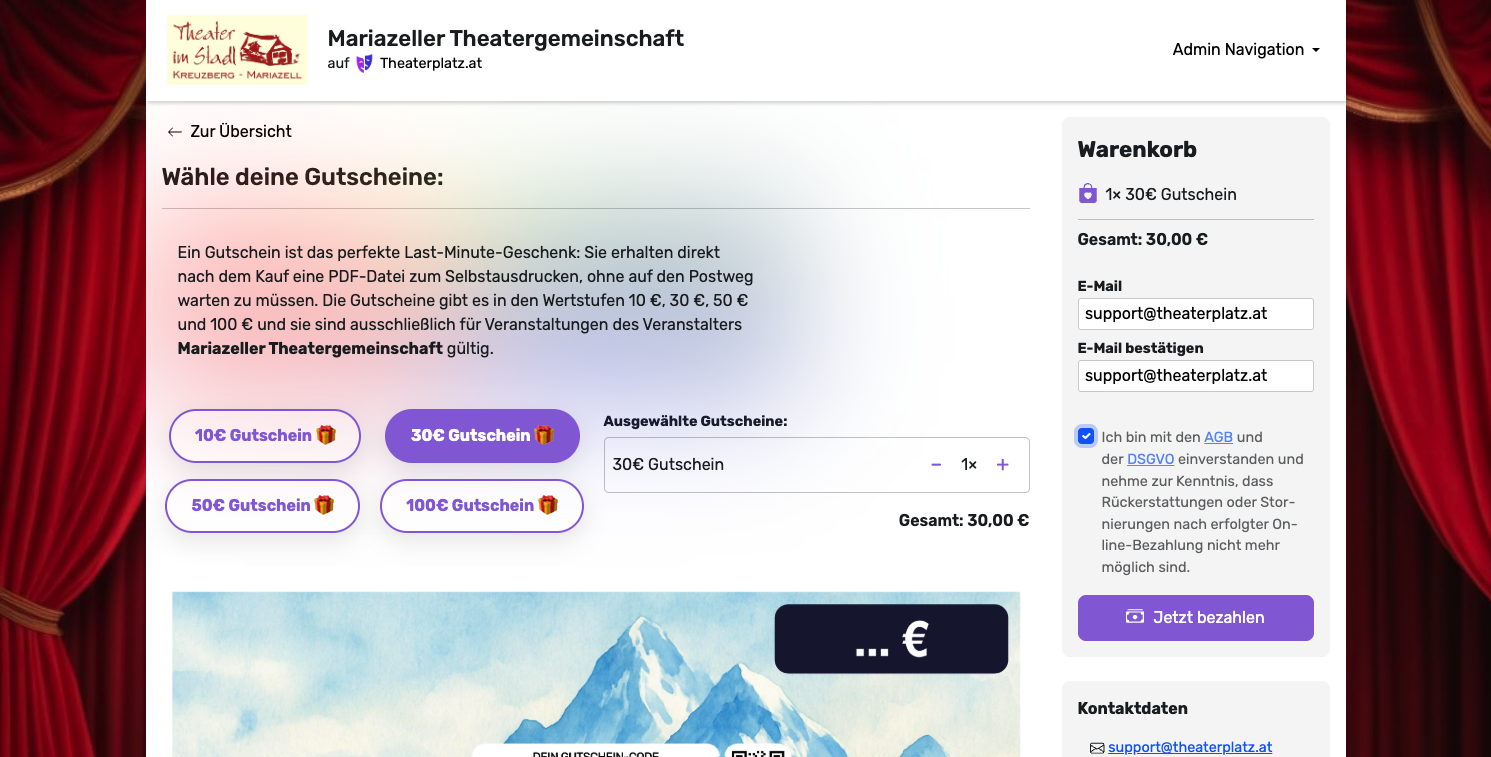Choose the 100€ Gutschein option
The width and height of the screenshot is (1491, 757).
[x=482, y=506]
